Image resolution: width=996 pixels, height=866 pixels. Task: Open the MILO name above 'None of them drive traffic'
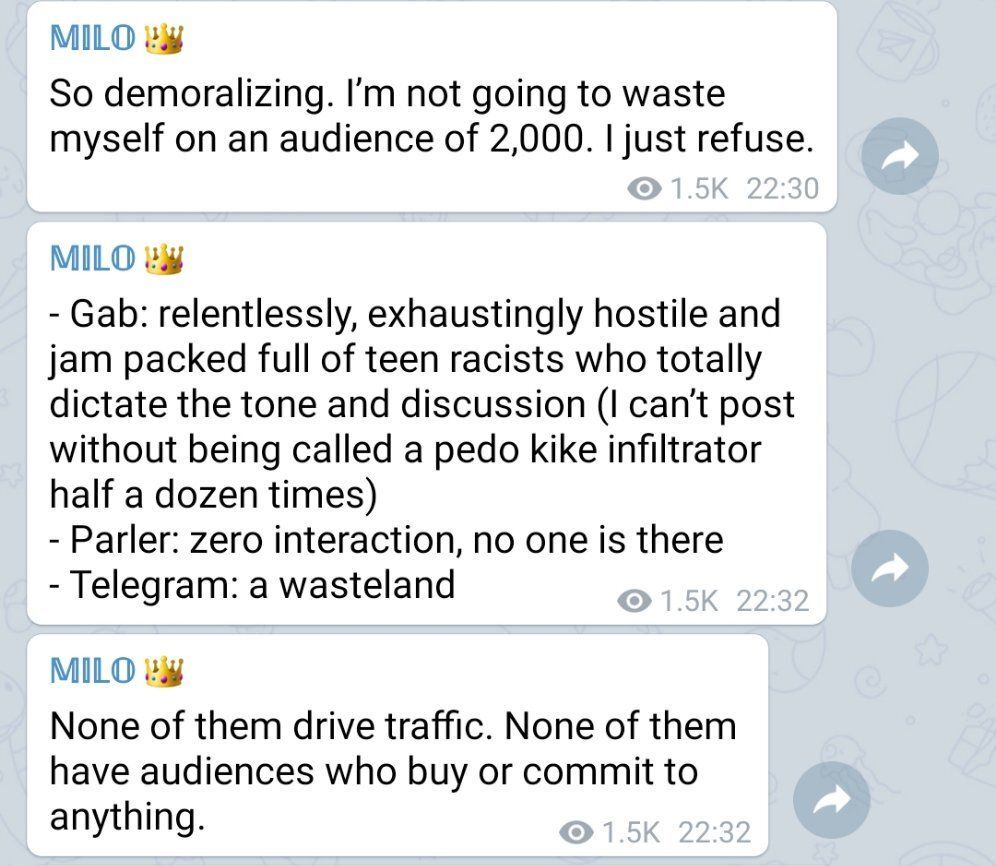coord(93,670)
